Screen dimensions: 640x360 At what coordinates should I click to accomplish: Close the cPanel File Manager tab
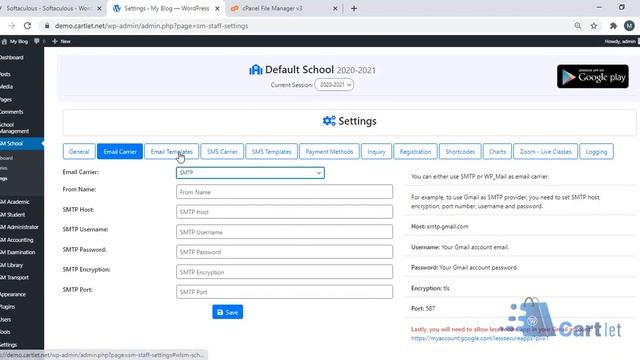click(x=335, y=8)
